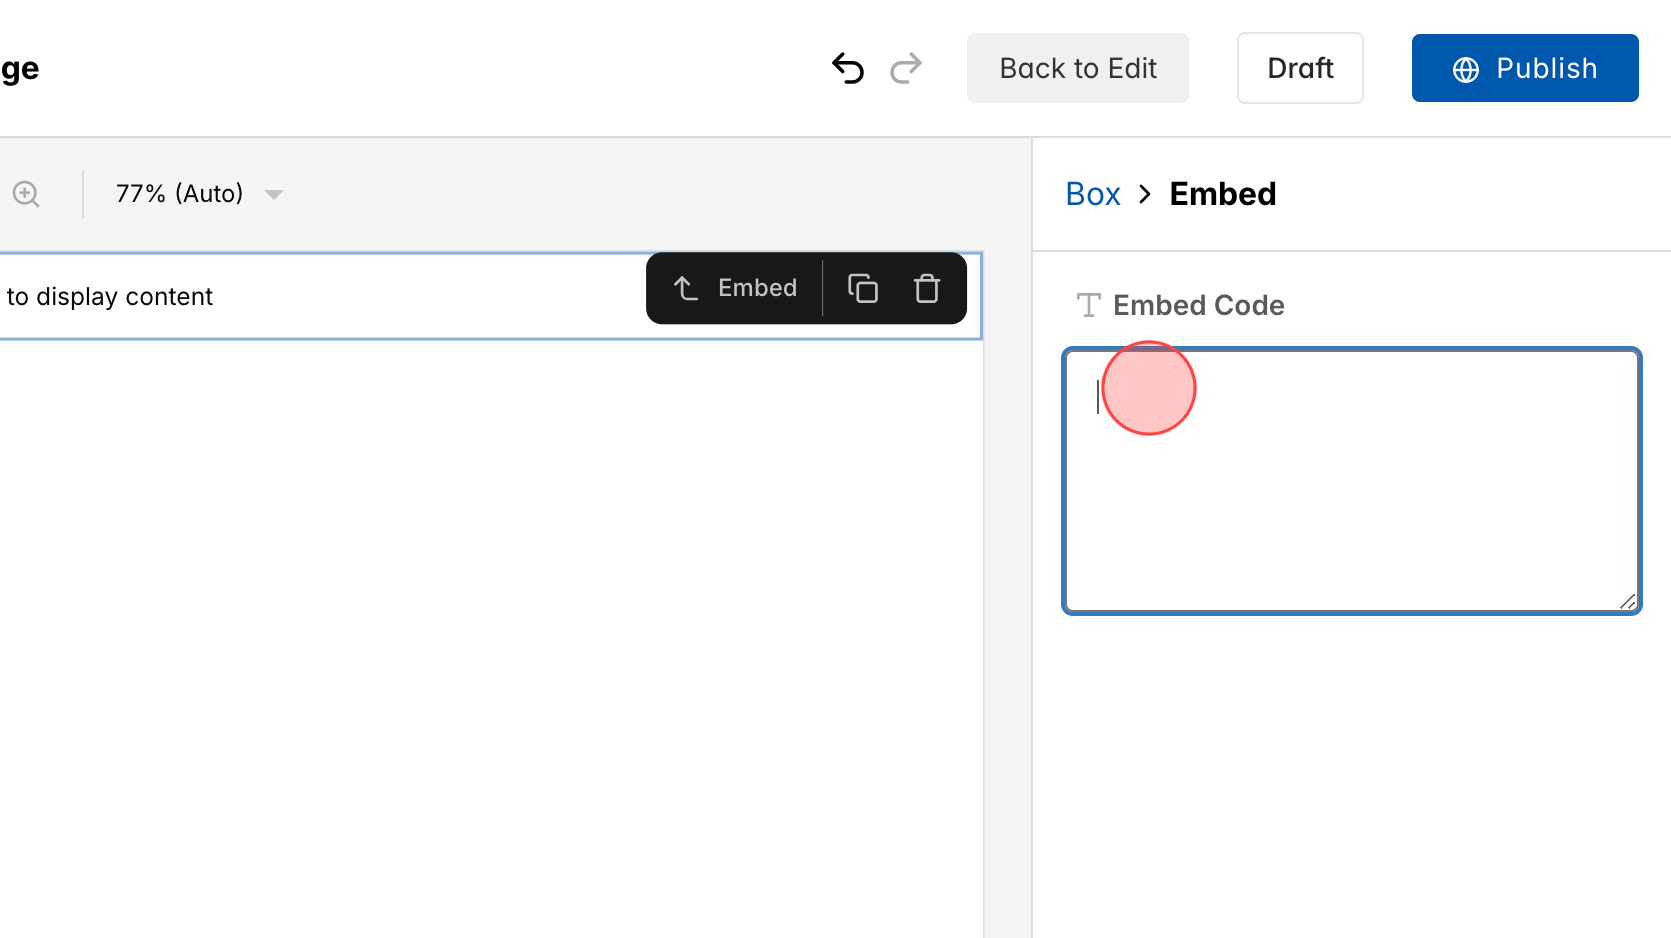Open the Draft status control

1300,68
